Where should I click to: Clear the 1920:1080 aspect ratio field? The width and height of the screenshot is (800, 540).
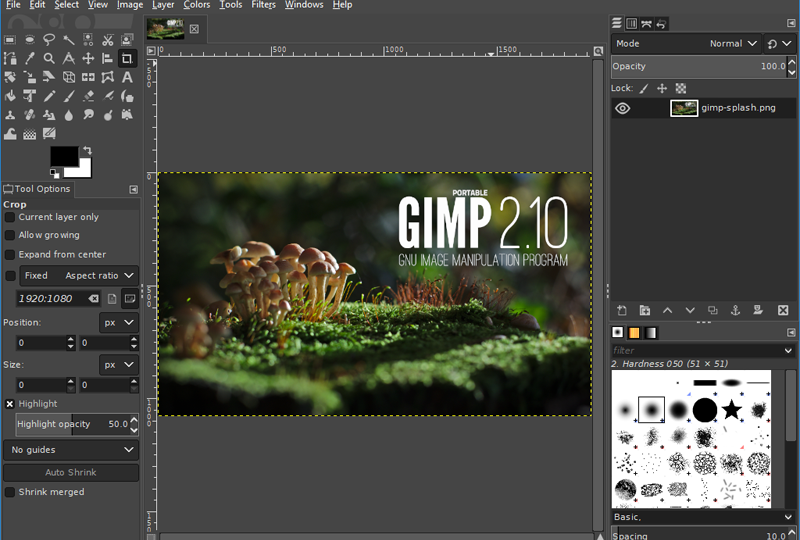[x=93, y=299]
